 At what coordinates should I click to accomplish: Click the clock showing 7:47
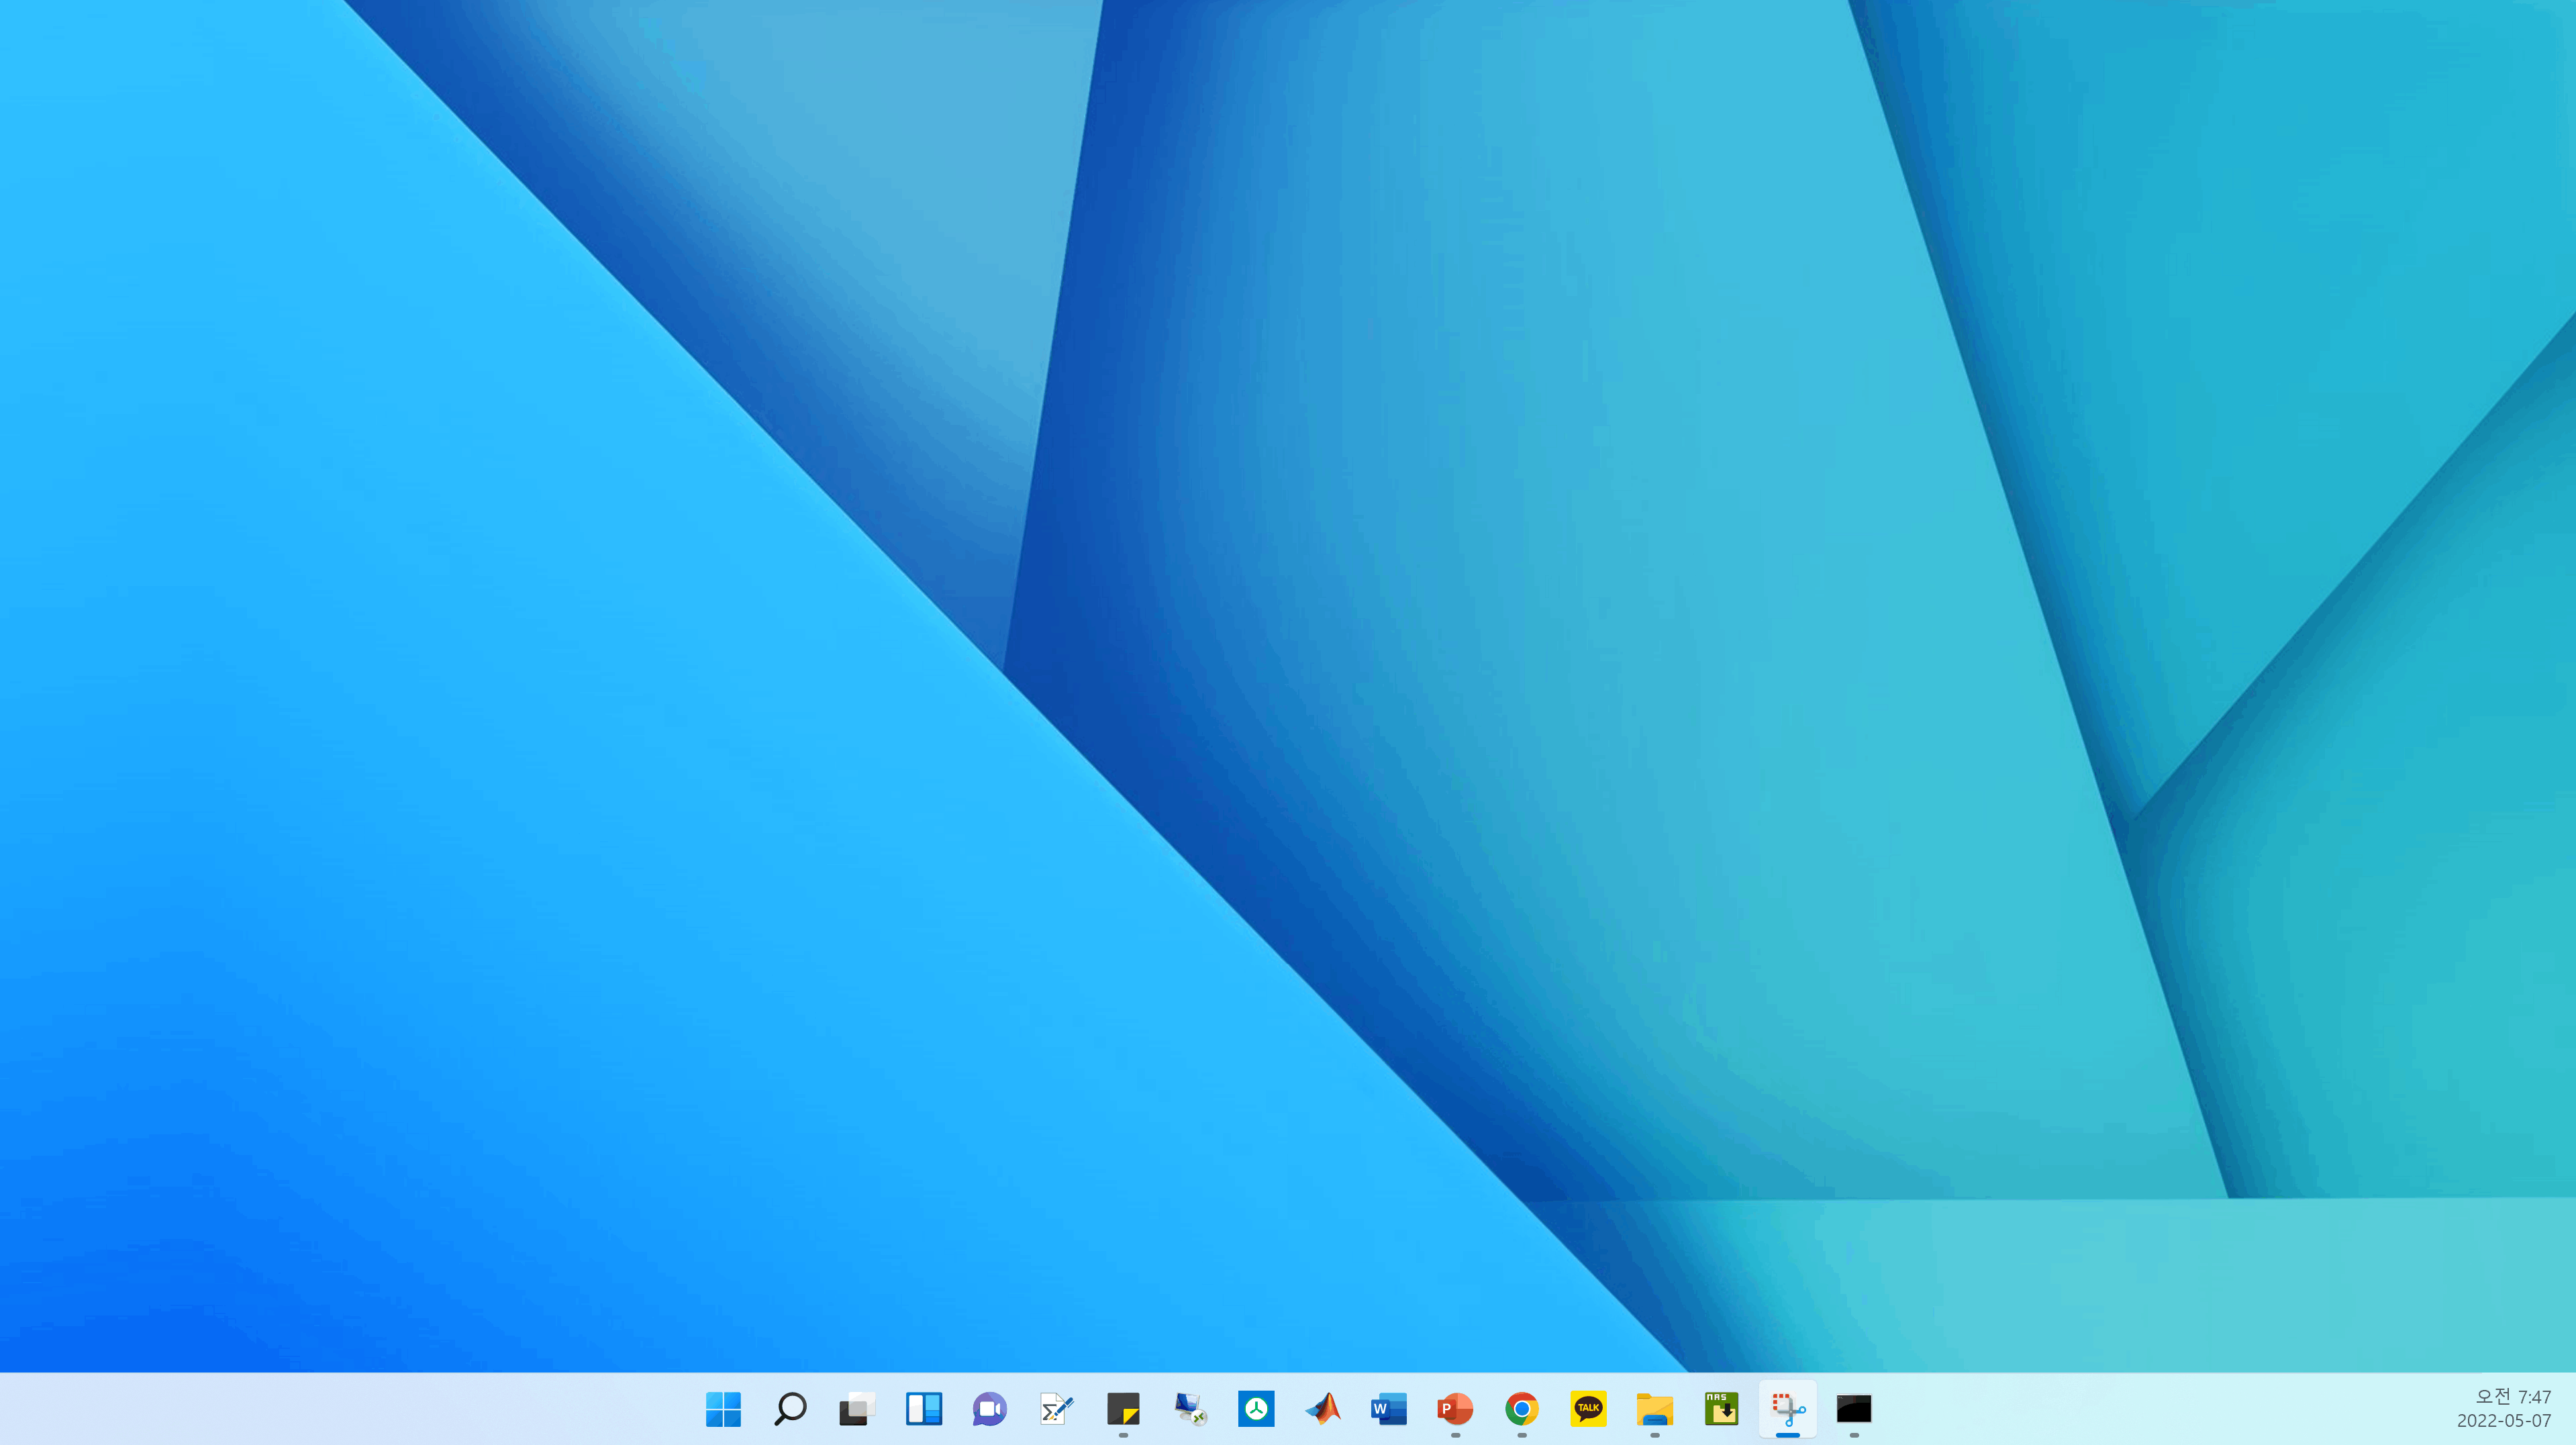(2512, 1396)
